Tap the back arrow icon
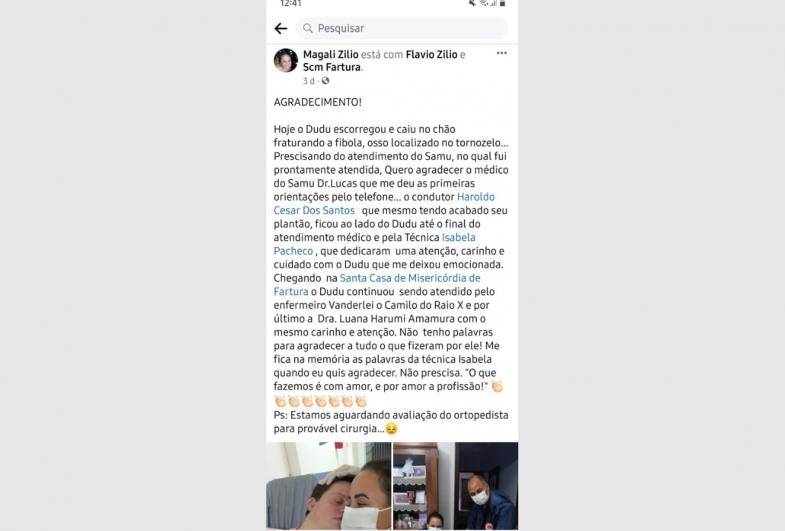Screen dimensions: 785x531 281,29
